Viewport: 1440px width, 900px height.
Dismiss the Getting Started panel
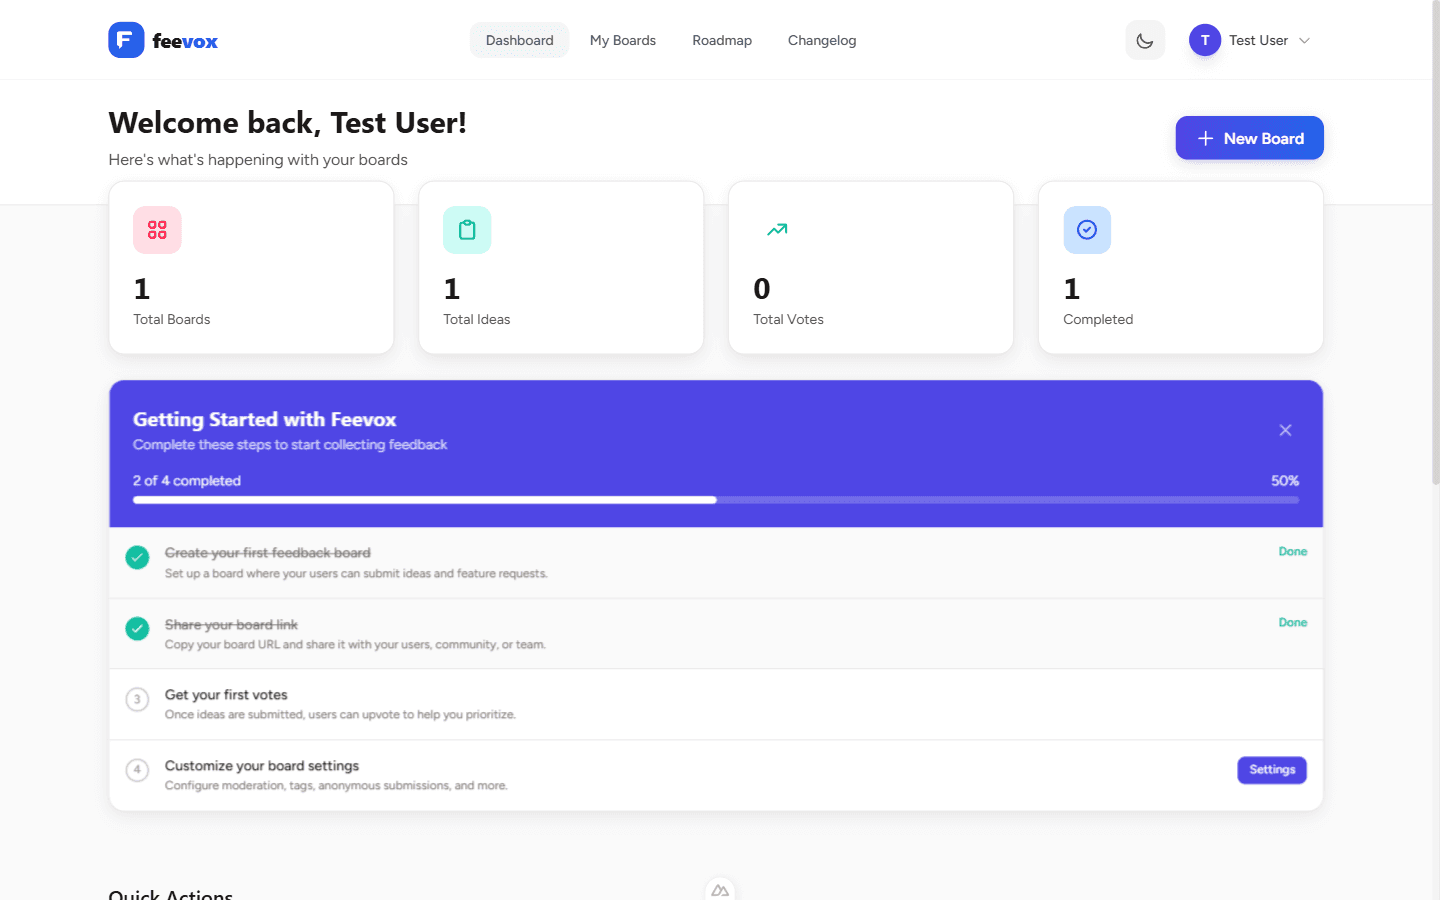pyautogui.click(x=1285, y=430)
